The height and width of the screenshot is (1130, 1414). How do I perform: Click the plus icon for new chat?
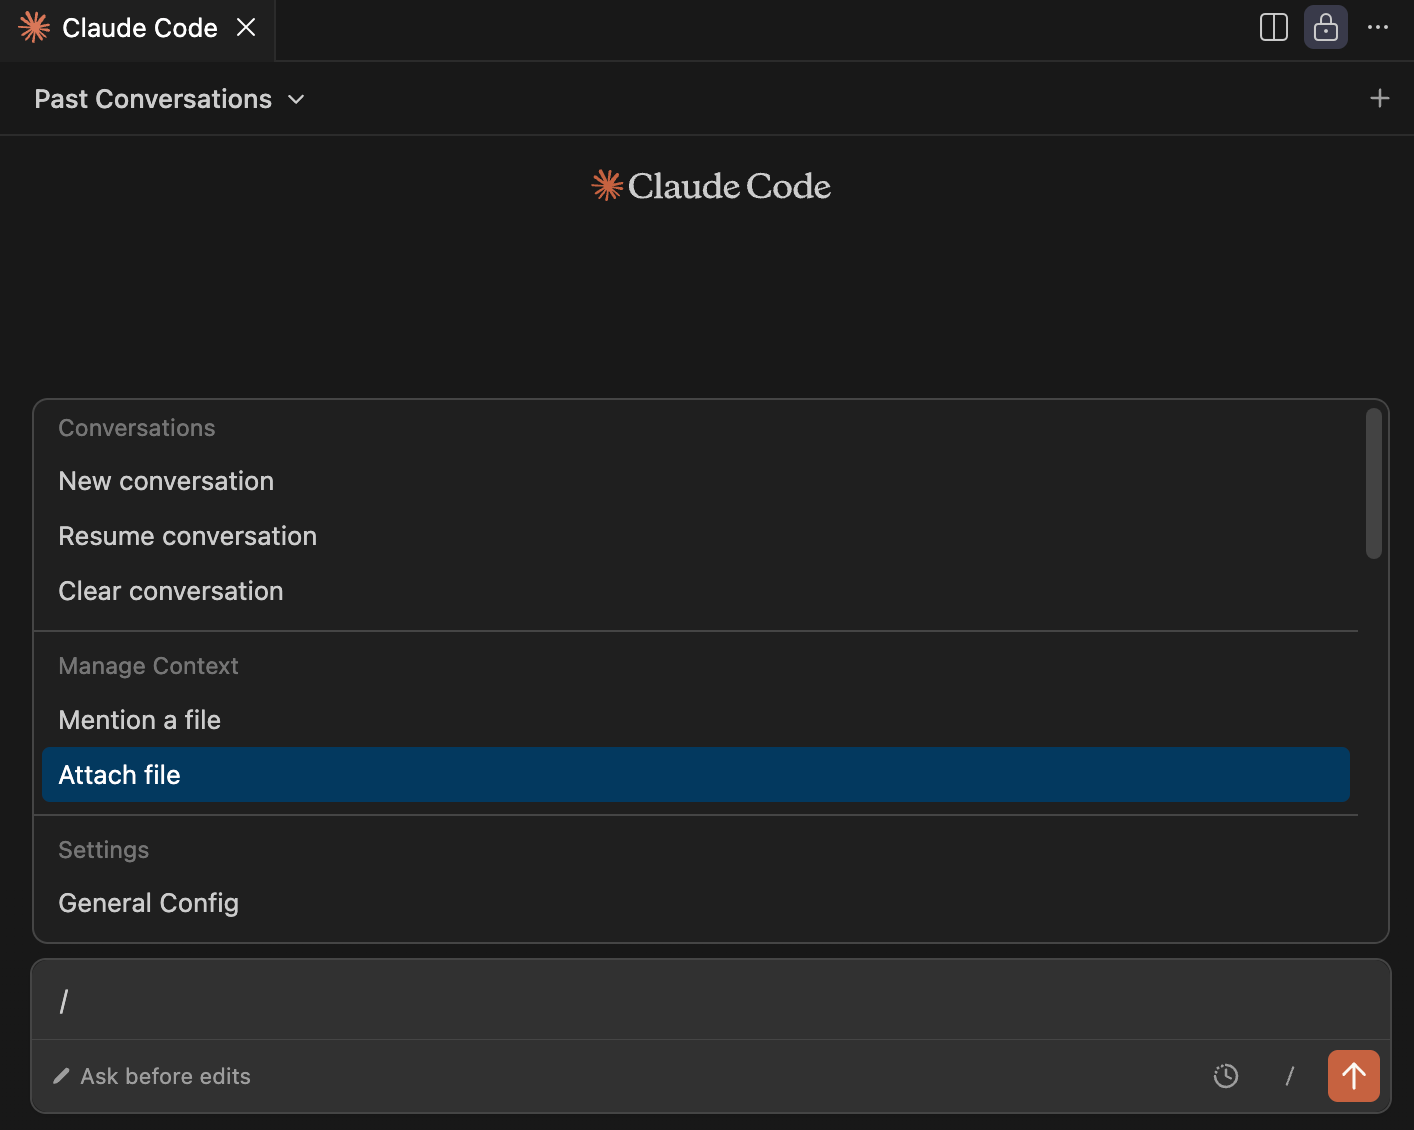click(1379, 98)
